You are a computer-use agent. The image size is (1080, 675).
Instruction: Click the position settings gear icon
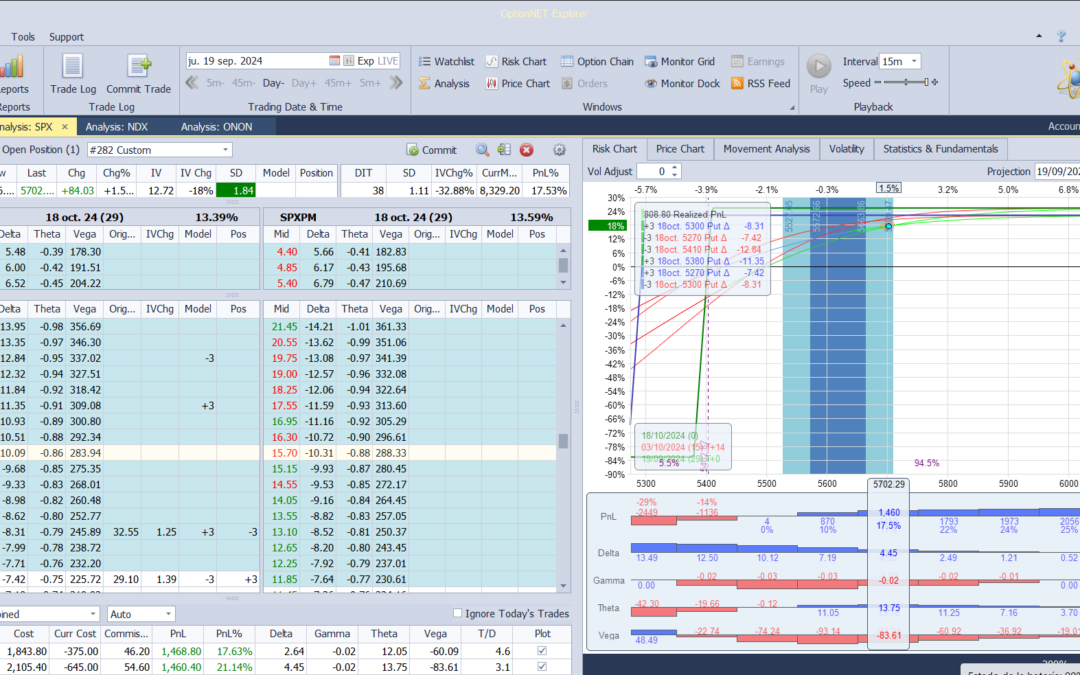click(x=559, y=150)
